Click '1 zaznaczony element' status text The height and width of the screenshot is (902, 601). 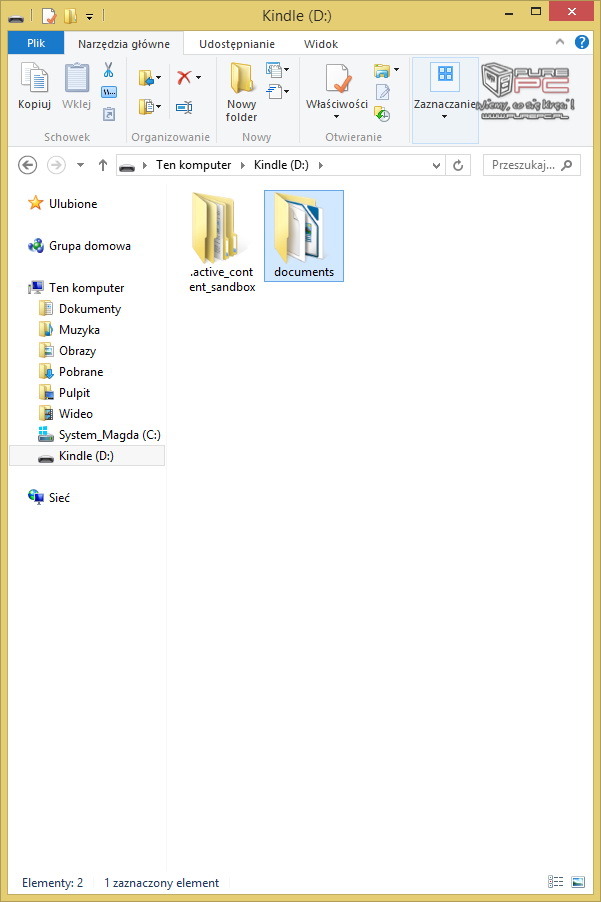tap(161, 882)
